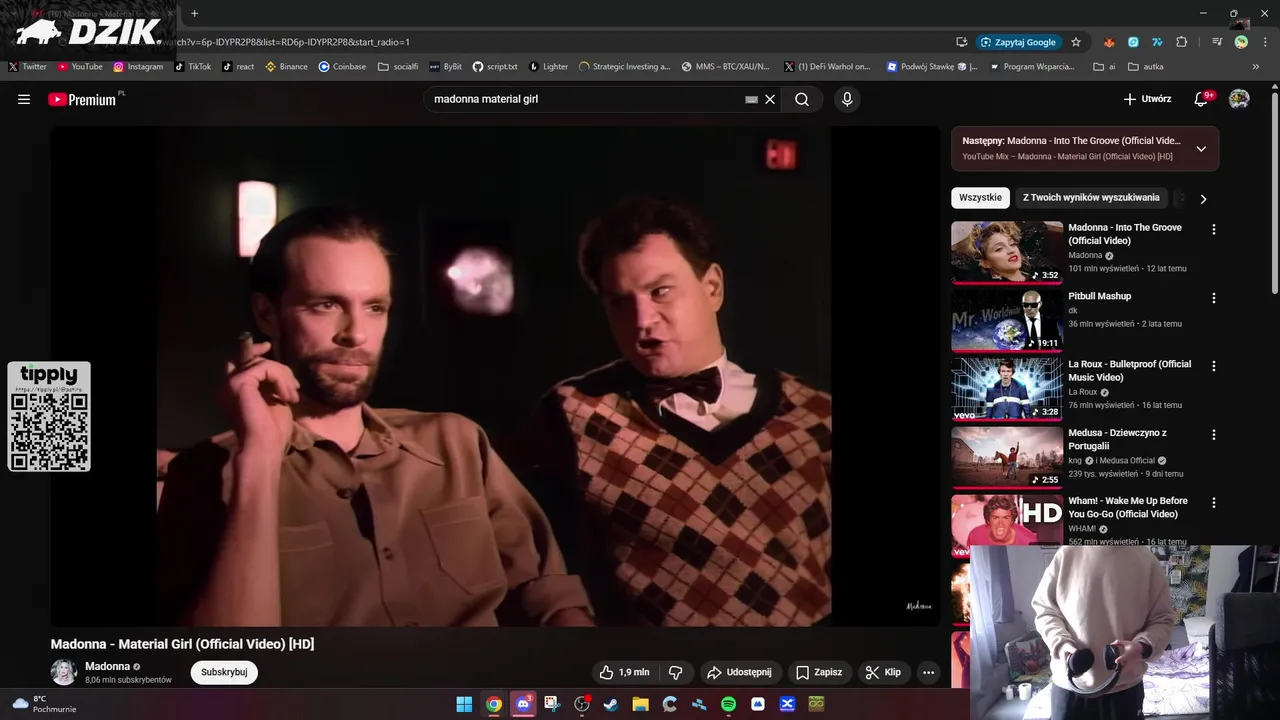Open YouTube account avatar menu
This screenshot has width=1280, height=720.
(1239, 99)
